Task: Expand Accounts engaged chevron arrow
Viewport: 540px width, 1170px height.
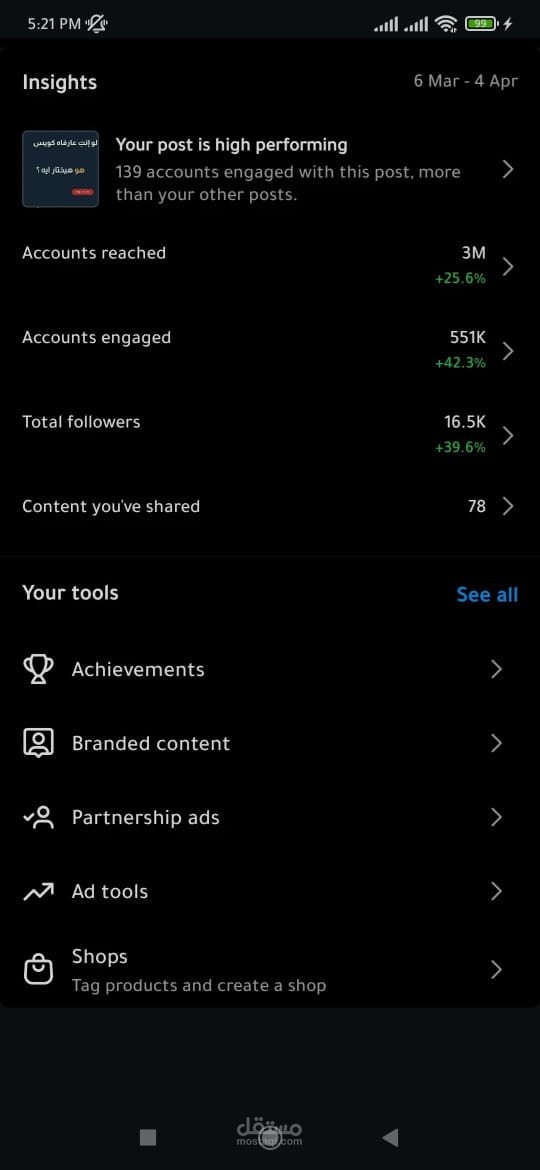Action: [x=508, y=351]
